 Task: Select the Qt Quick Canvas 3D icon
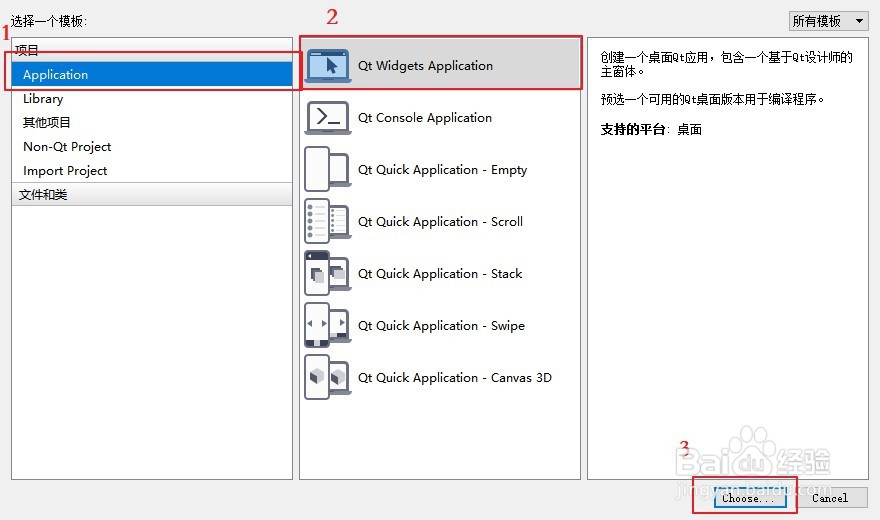(328, 378)
